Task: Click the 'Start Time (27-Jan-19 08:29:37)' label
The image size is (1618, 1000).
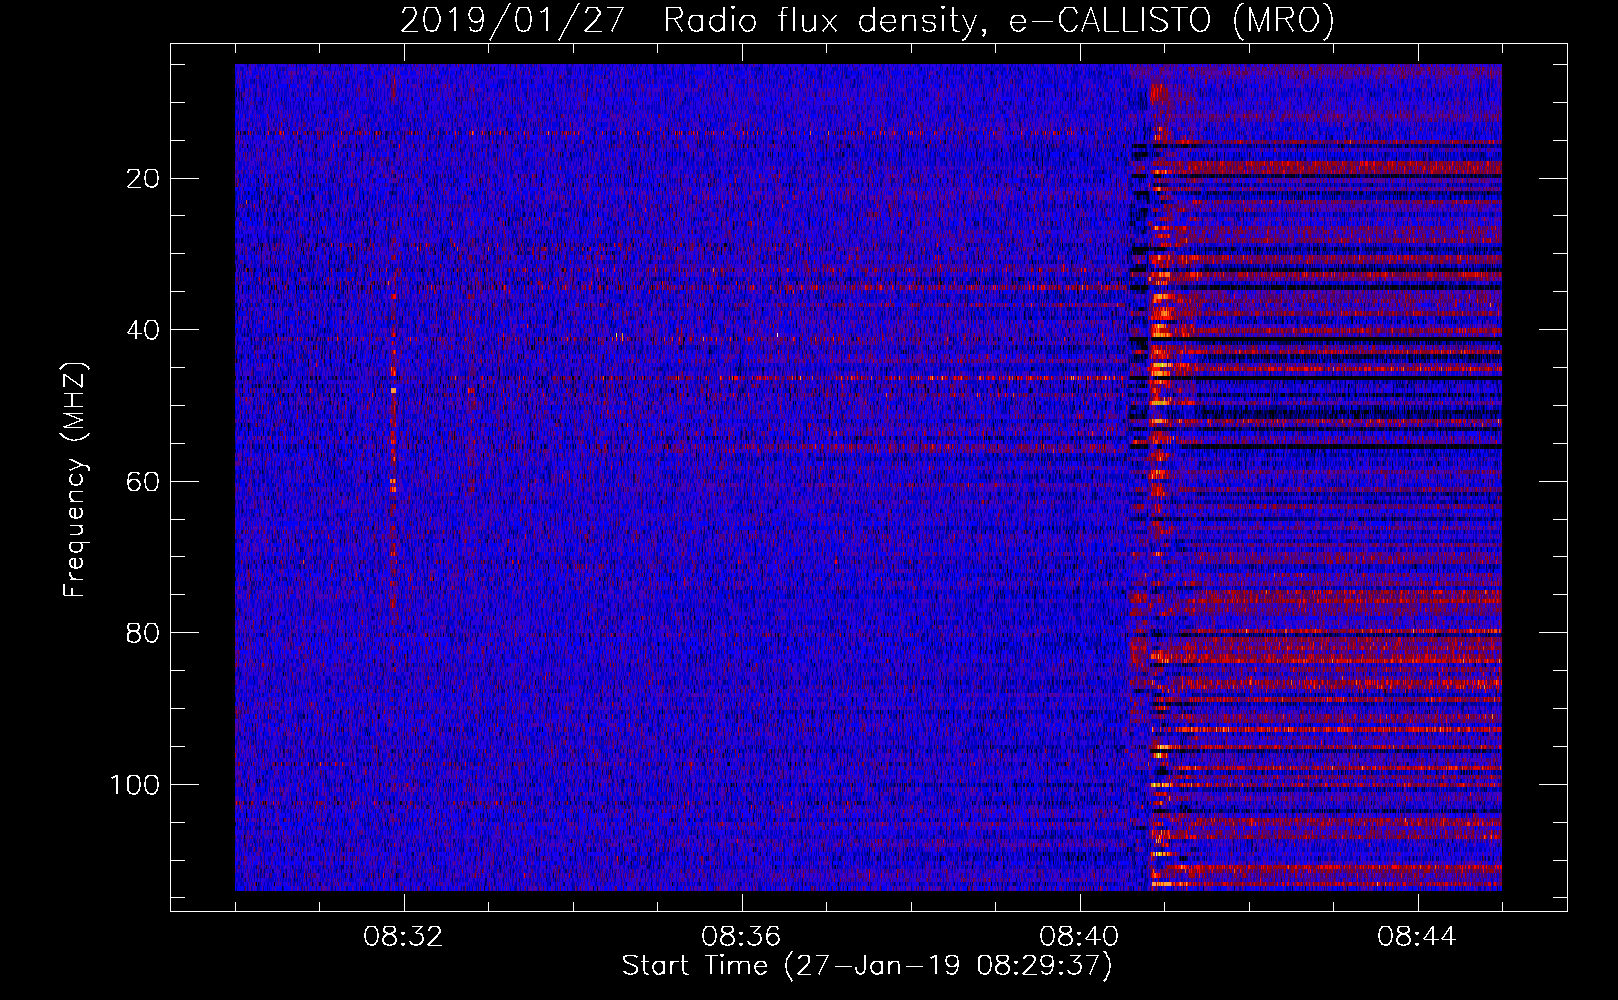Action: click(867, 966)
